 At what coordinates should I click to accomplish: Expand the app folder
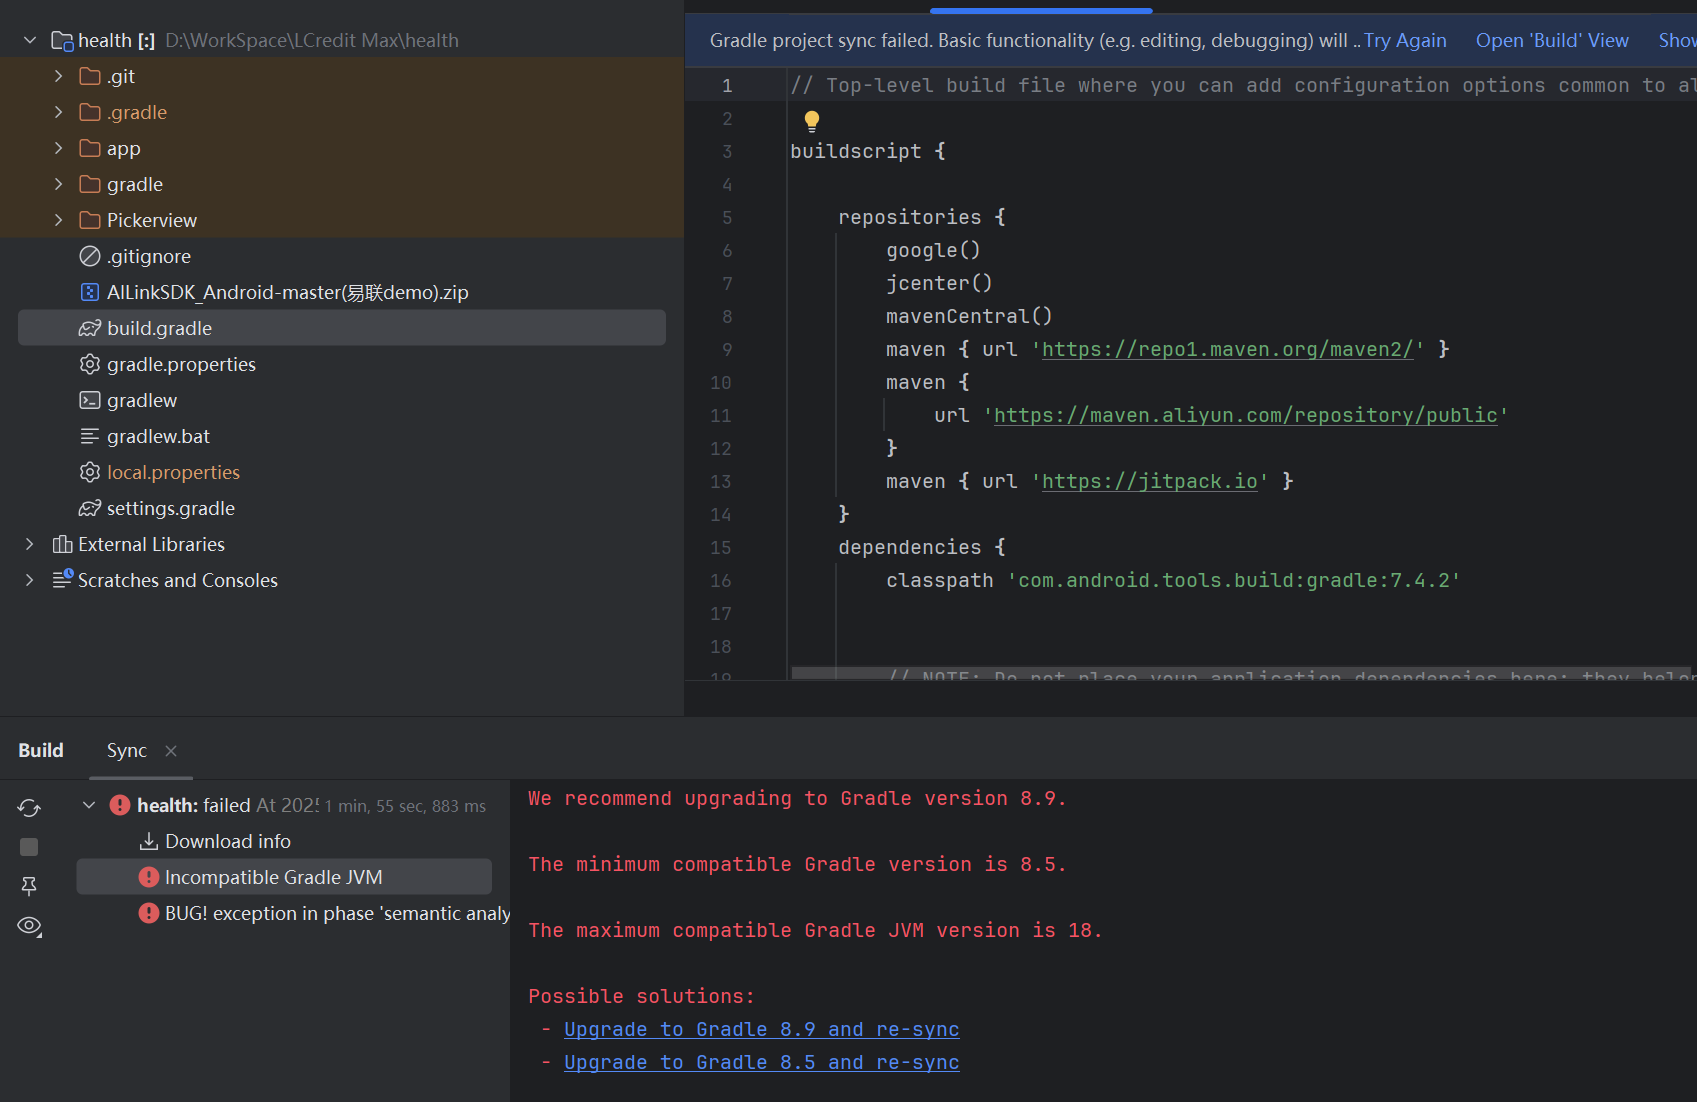coord(58,148)
